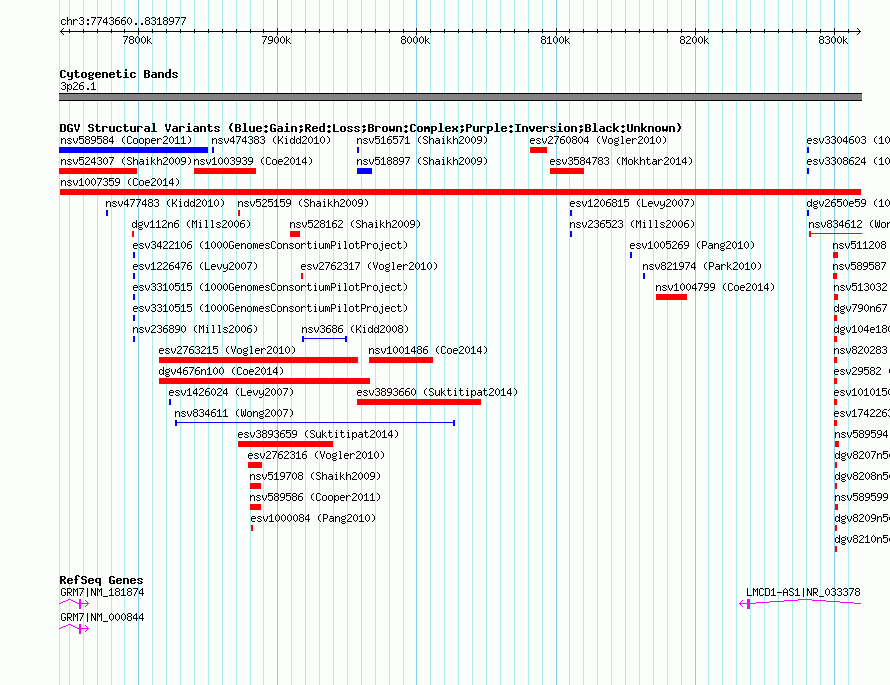Click the 3p26.1 cytogenetic band bar
Image resolution: width=890 pixels, height=685 pixels.
460,98
